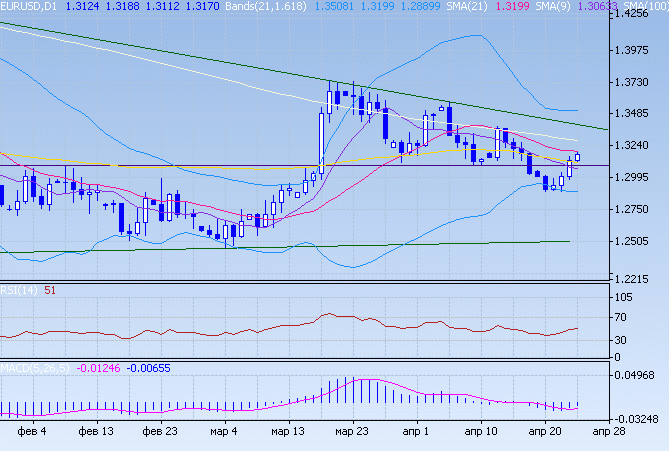Click the мар 23 date marker
669x451 pixels.
click(351, 432)
